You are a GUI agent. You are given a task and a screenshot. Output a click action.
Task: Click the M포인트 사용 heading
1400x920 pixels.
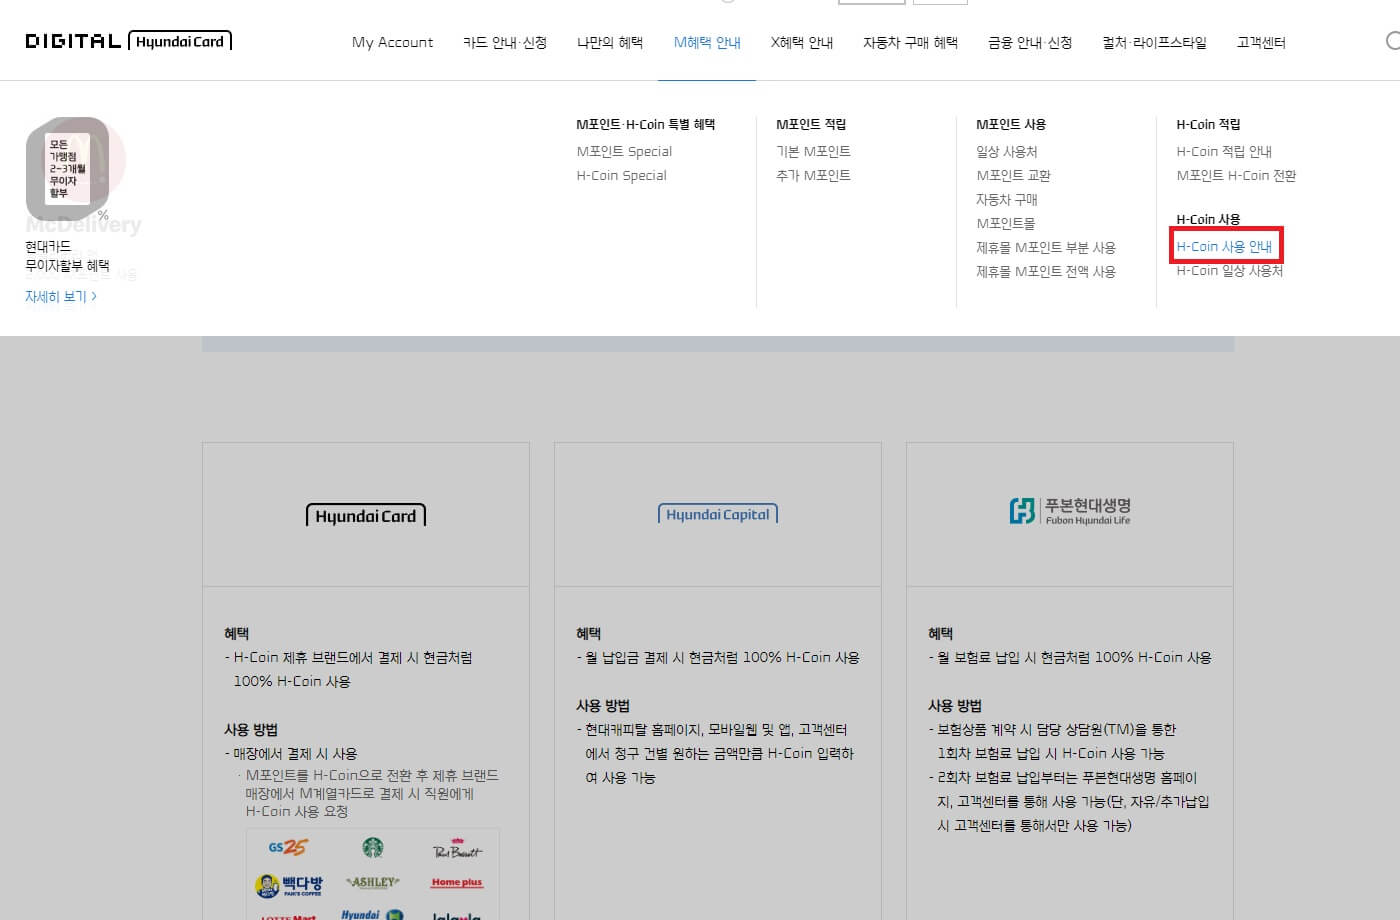[1011, 124]
